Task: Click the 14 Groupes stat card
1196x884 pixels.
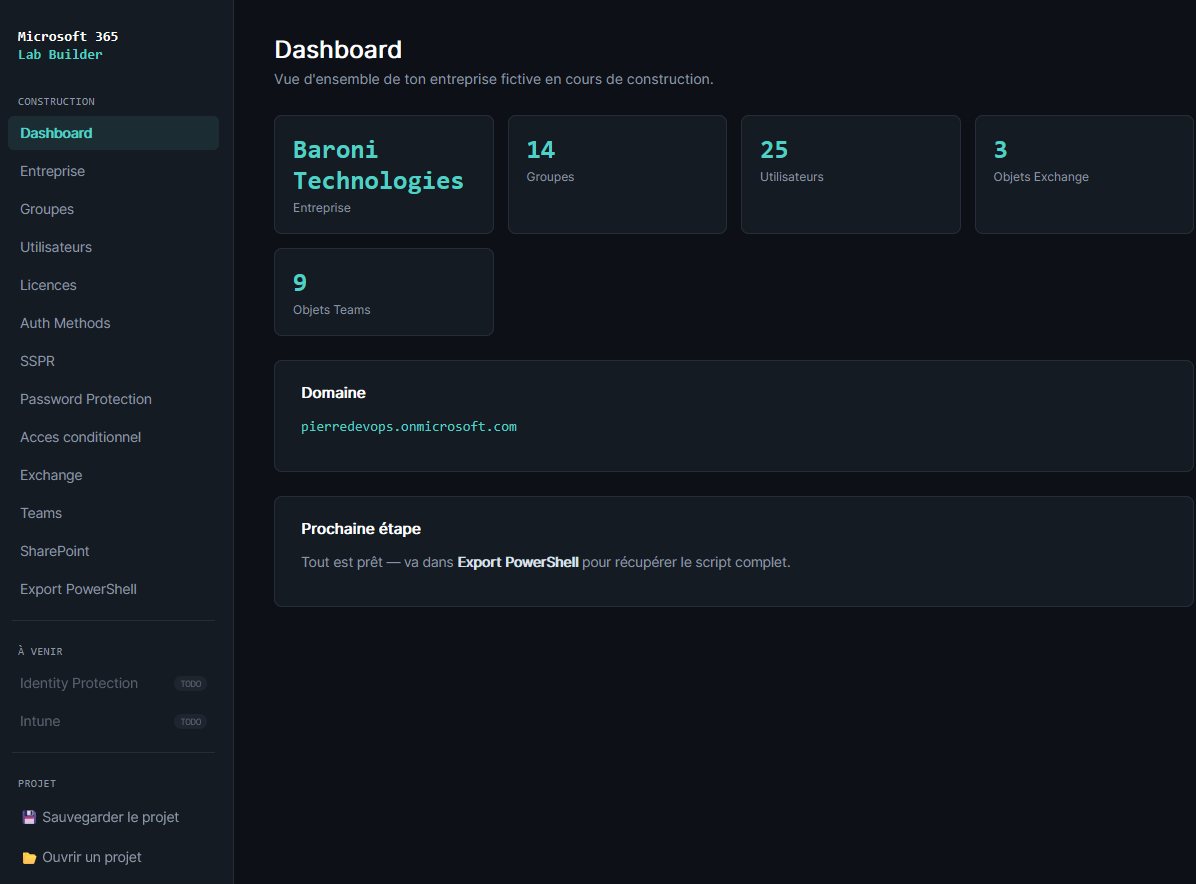Action: click(617, 175)
